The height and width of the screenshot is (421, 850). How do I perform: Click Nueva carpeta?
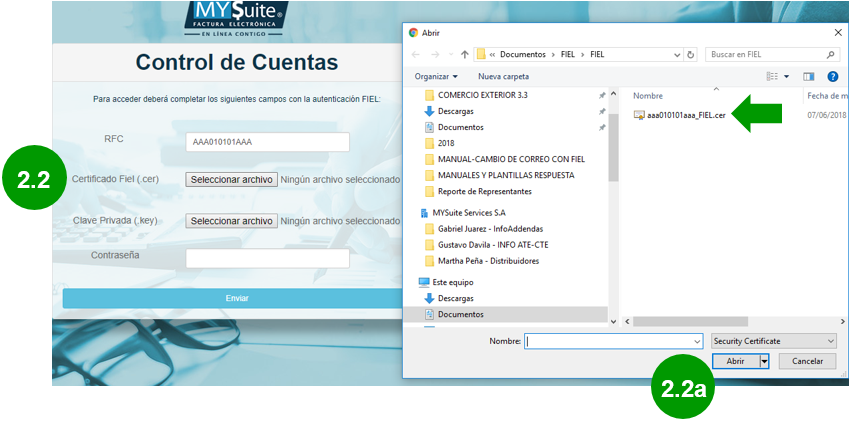point(503,76)
